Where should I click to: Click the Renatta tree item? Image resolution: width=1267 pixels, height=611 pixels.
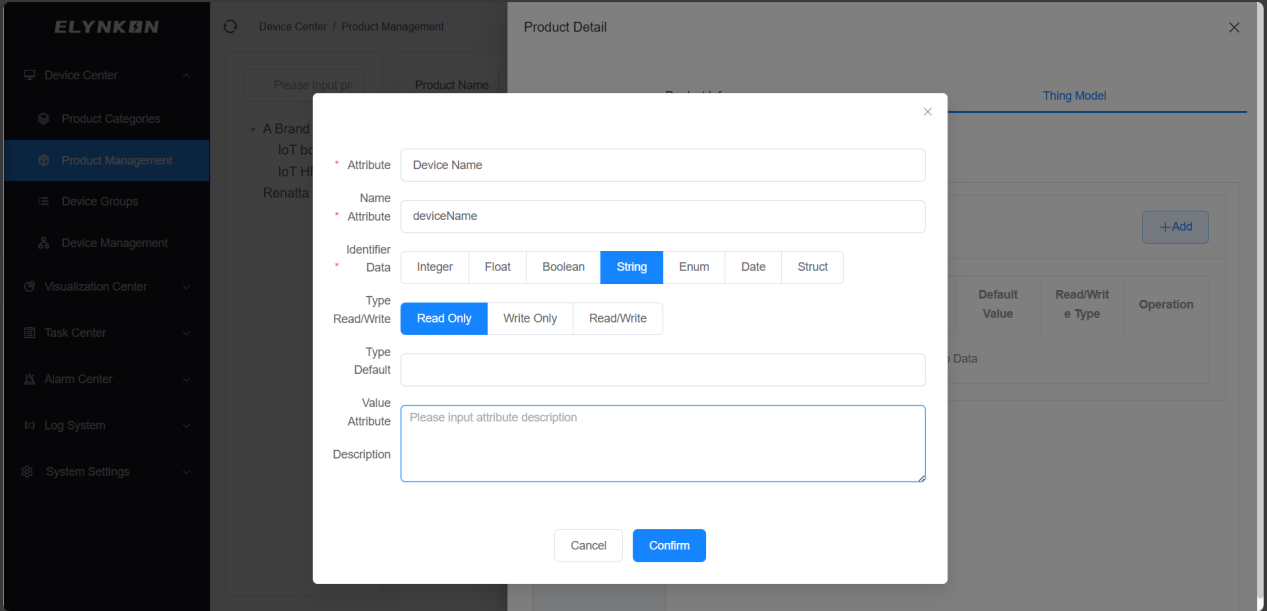(287, 192)
